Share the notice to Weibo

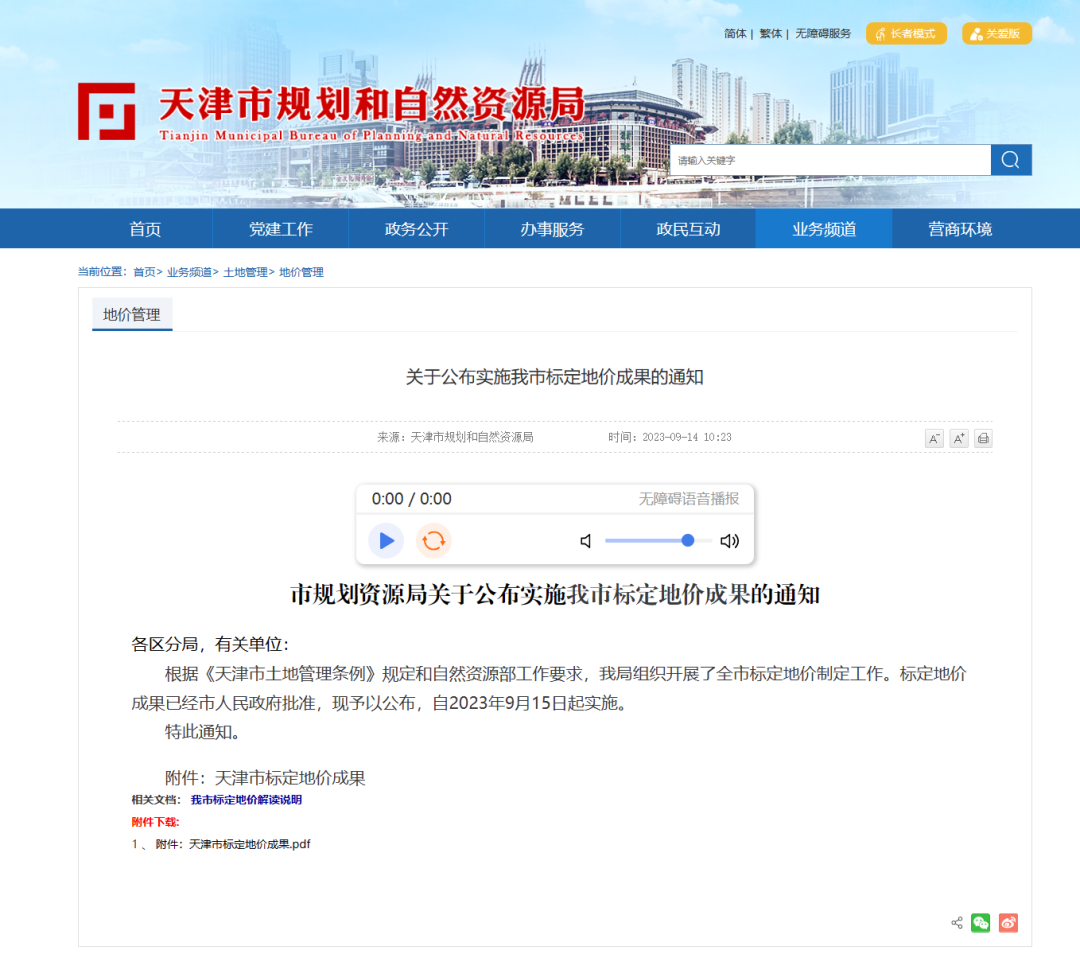(x=1008, y=923)
